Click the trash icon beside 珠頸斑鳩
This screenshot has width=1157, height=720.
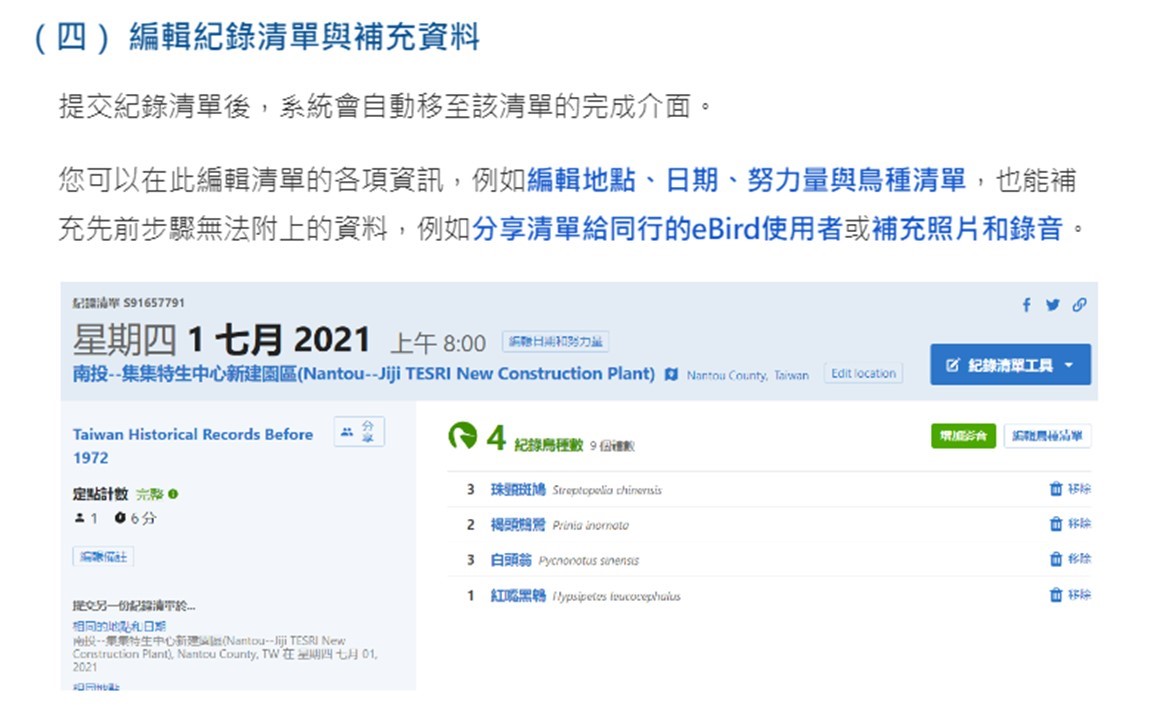click(x=1056, y=489)
